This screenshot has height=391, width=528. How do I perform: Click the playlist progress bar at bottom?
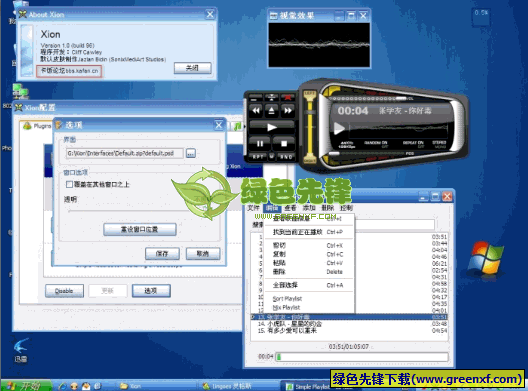(362, 357)
